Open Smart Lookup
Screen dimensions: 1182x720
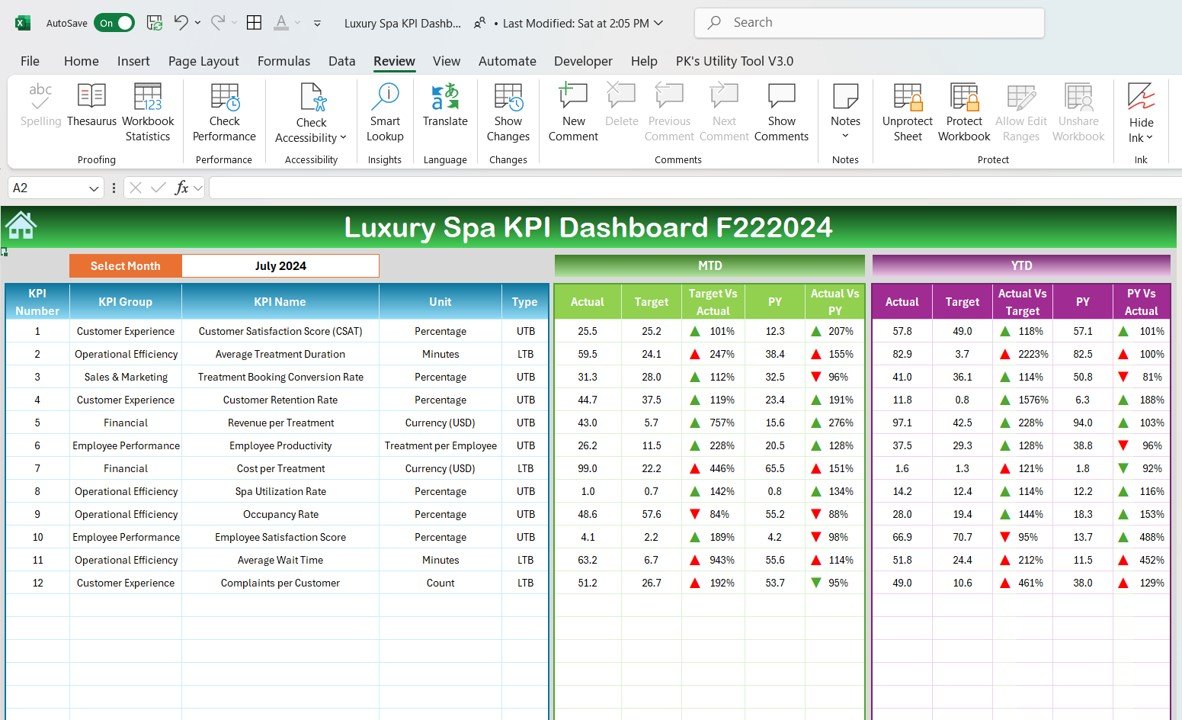(384, 112)
